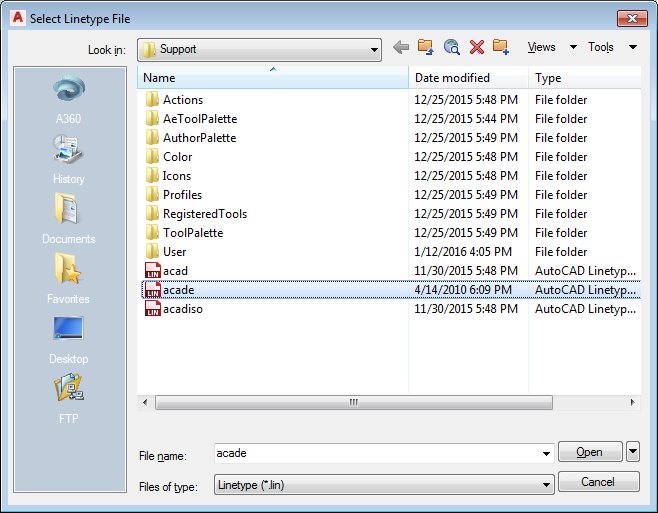Select 'AuthorPalette' folder name
Viewport: 658px width, 513px height.
200,137
